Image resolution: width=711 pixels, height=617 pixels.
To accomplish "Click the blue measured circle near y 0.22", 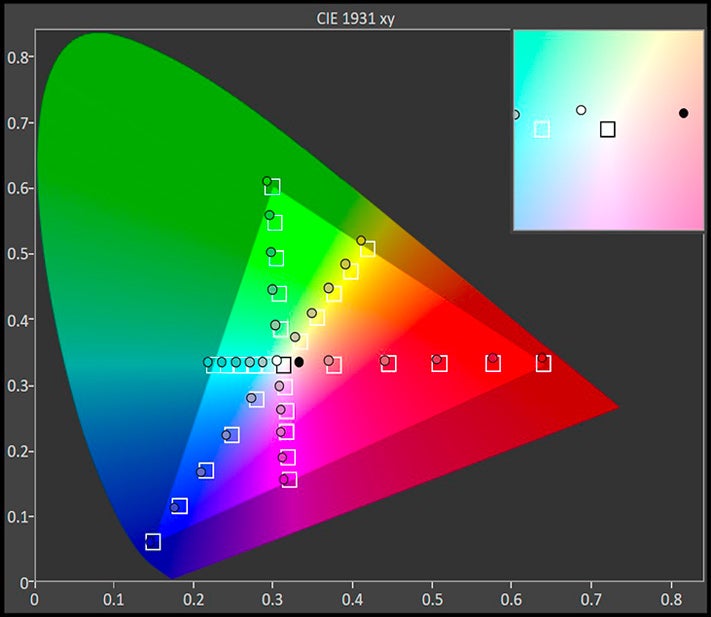I will point(226,435).
